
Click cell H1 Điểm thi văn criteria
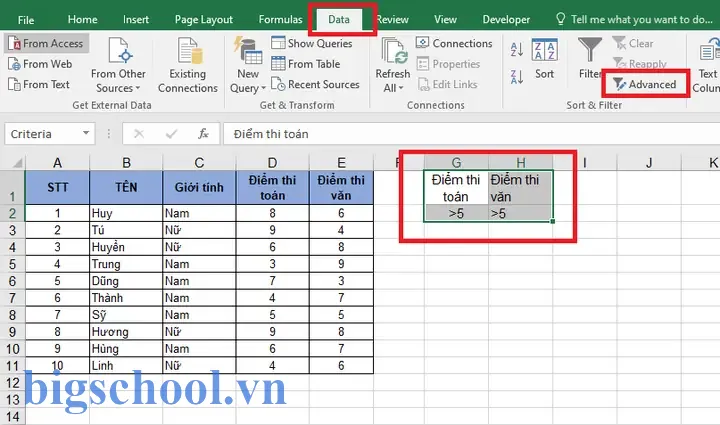pyautogui.click(x=521, y=188)
